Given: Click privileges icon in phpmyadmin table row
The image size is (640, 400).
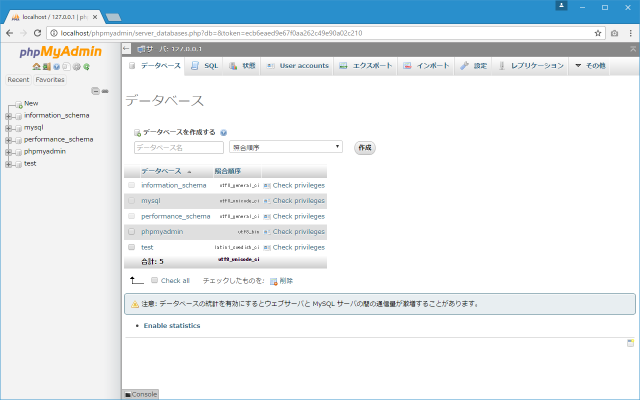Looking at the screenshot, I should pyautogui.click(x=267, y=232).
